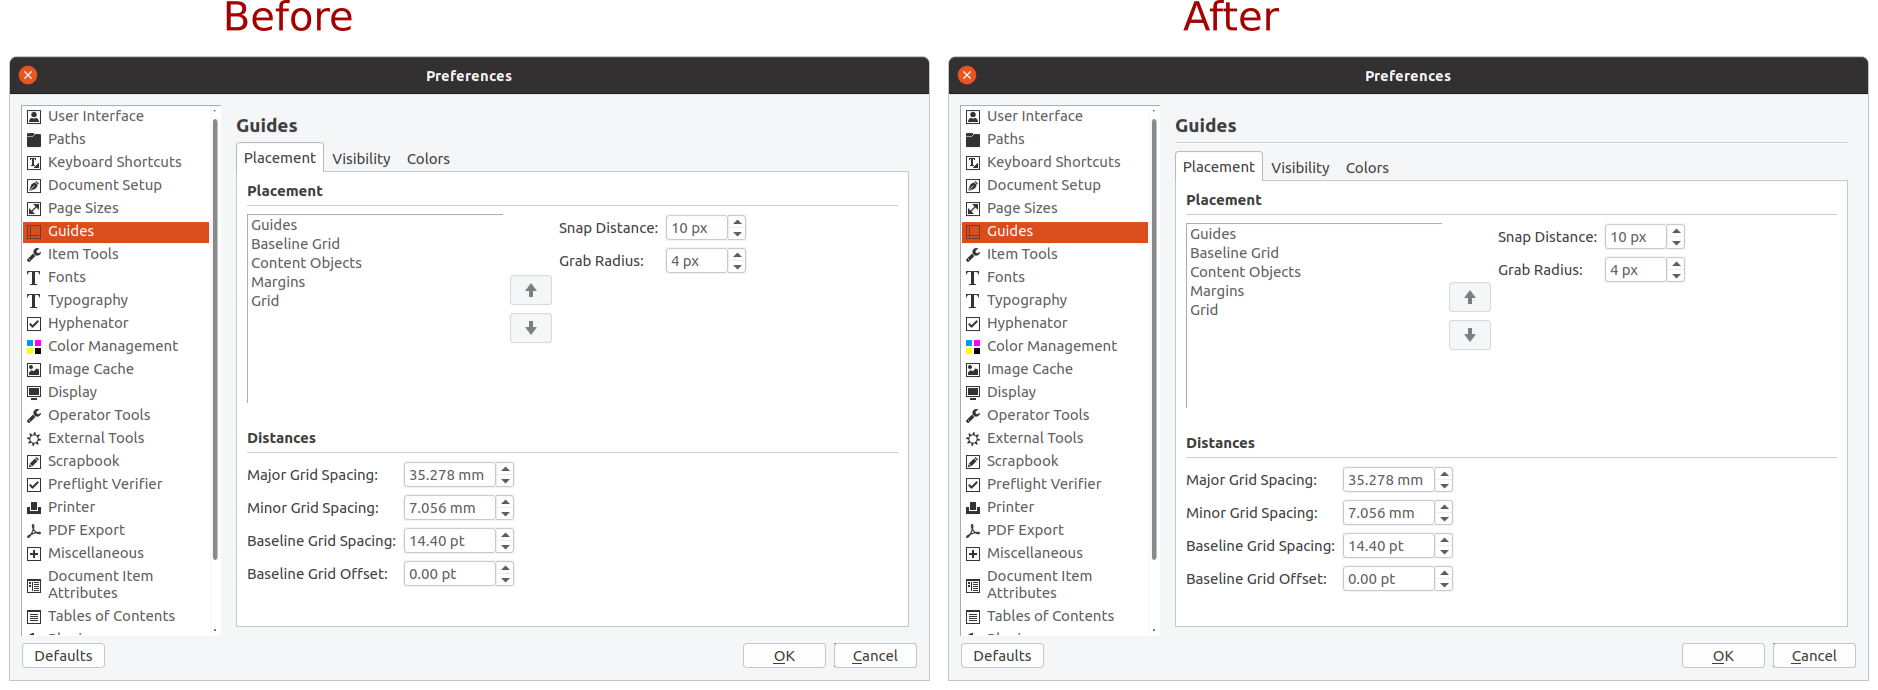Image resolution: width=1878 pixels, height=690 pixels.
Task: Increase Major Grid Spacing in the After dialog
Action: click(1444, 474)
